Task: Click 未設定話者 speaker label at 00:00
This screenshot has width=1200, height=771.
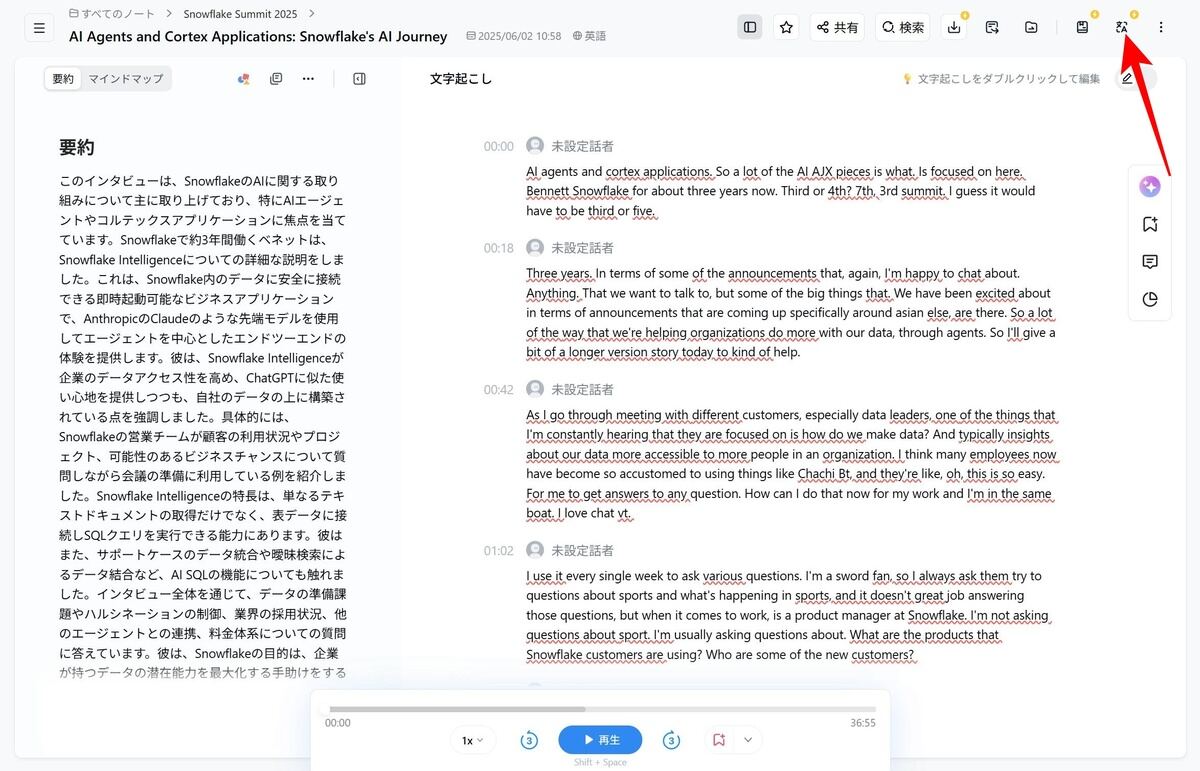Action: (x=582, y=146)
